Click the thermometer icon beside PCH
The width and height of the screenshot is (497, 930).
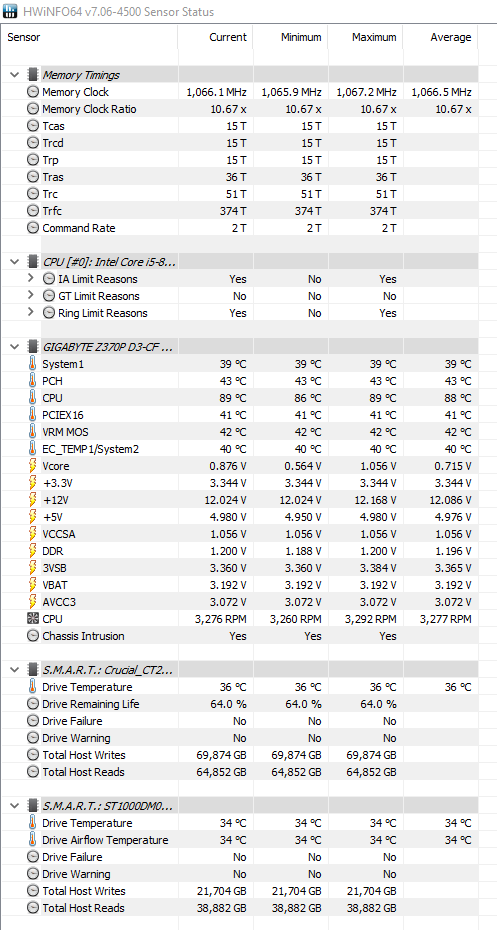coord(33,381)
